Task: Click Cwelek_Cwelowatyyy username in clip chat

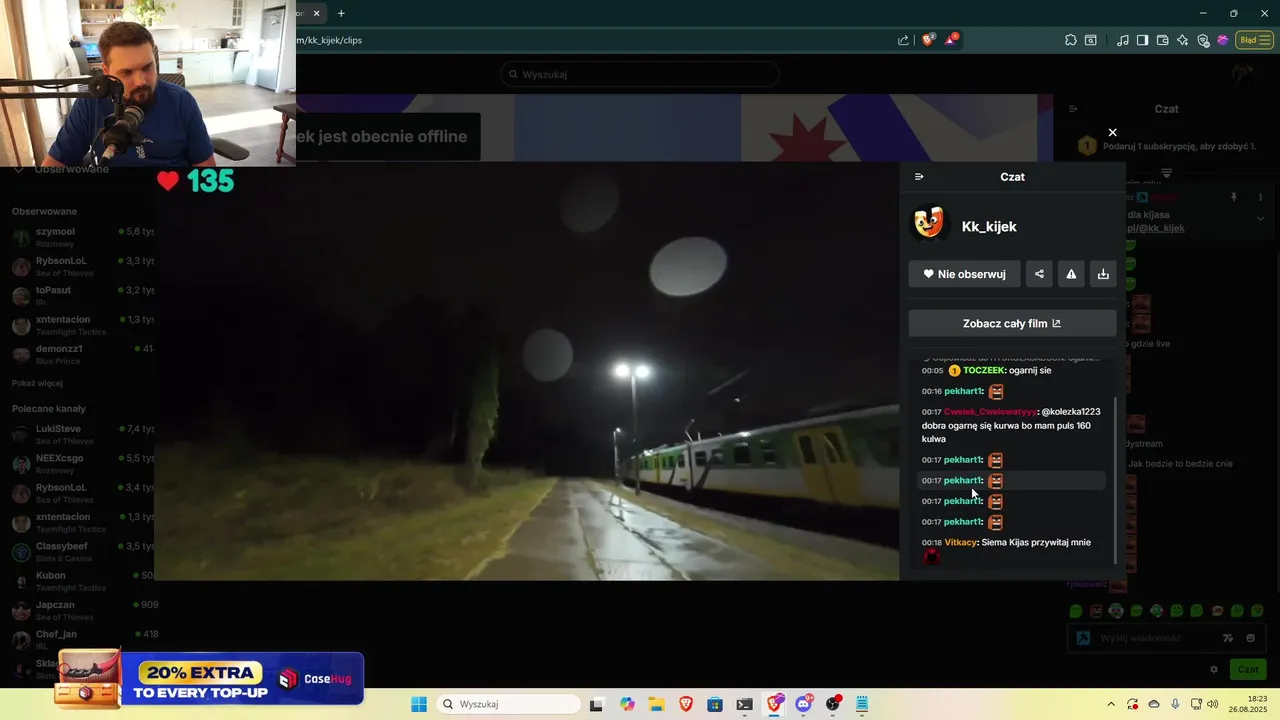Action: click(x=990, y=412)
